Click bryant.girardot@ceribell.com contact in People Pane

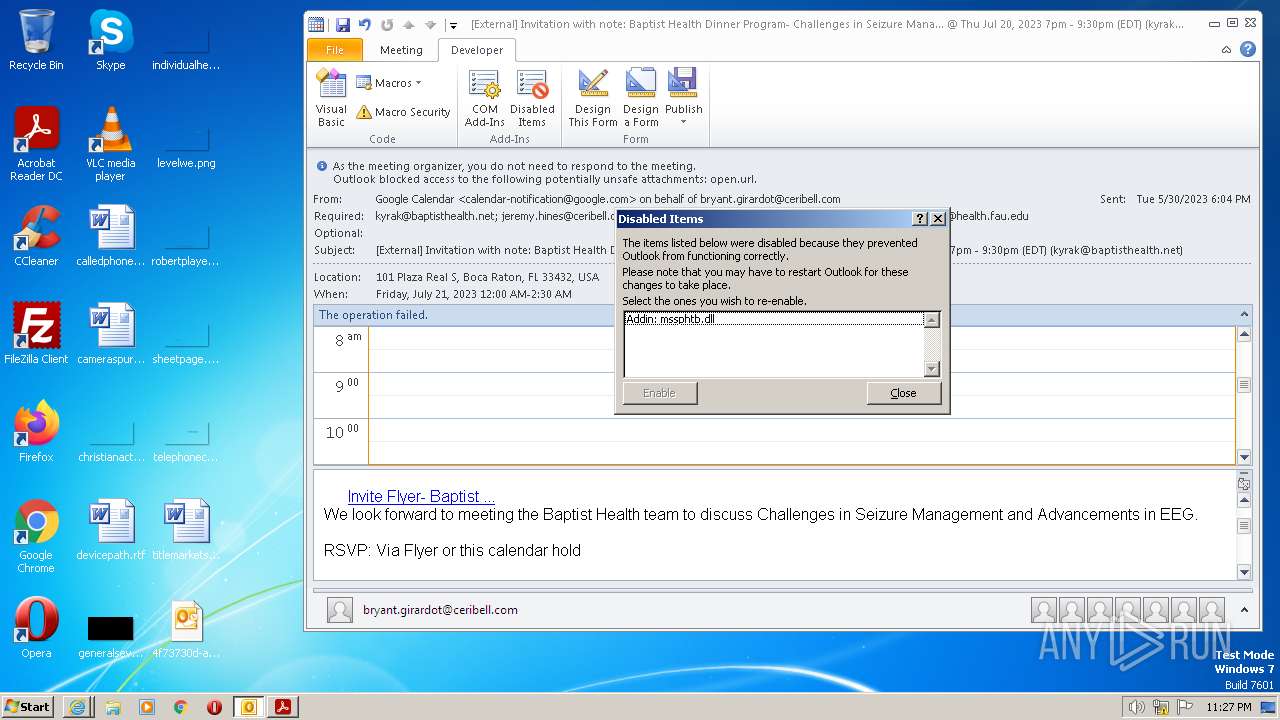440,610
